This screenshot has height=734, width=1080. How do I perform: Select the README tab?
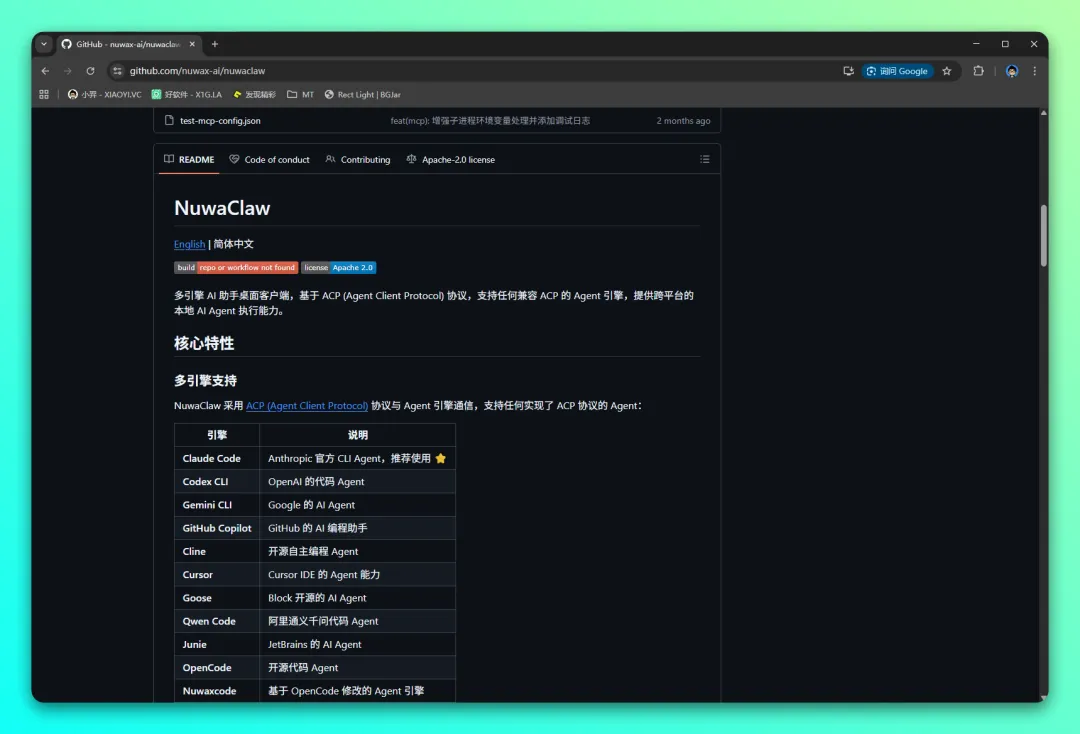189,160
